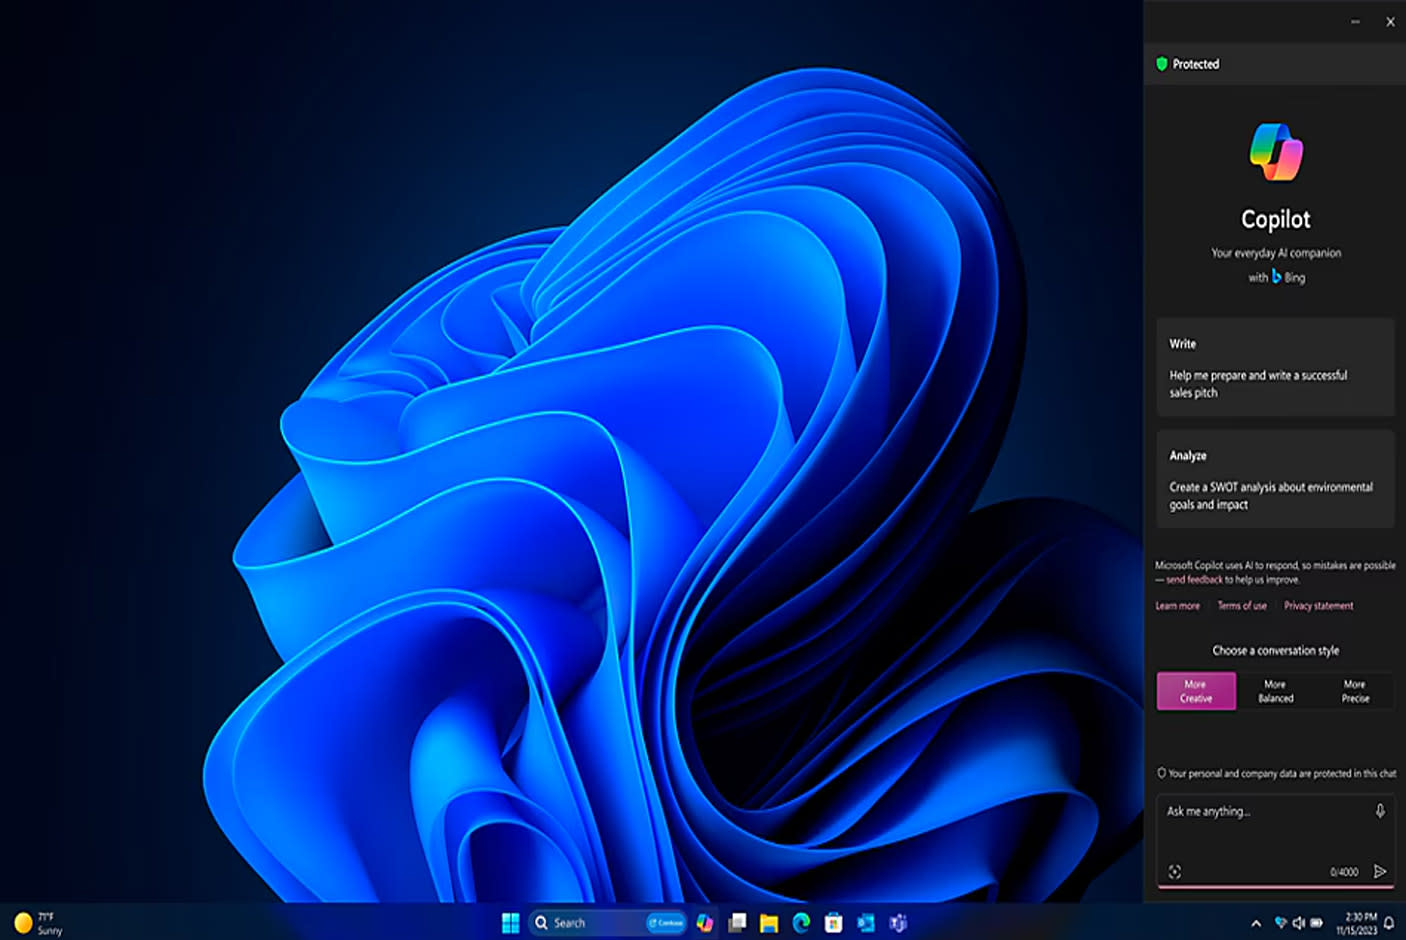1406x940 pixels.
Task: Enable the More Precise conversation style
Action: (x=1355, y=690)
